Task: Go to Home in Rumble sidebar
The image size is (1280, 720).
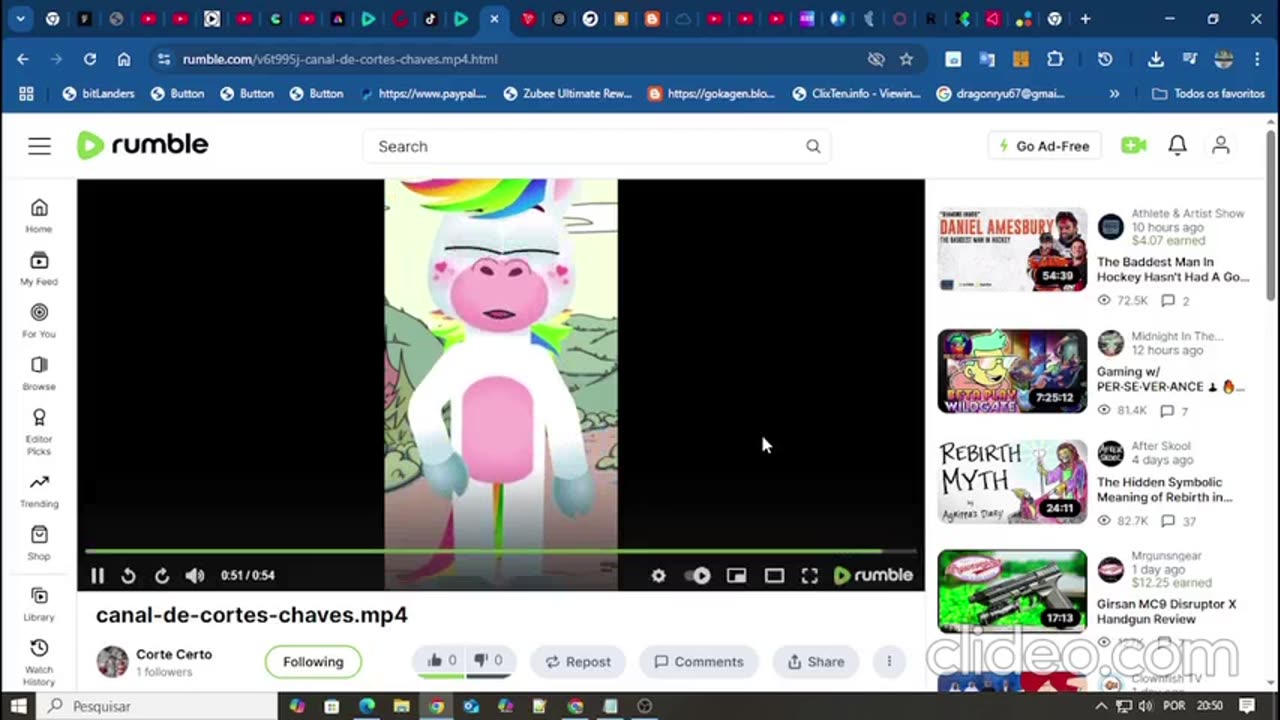Action: pyautogui.click(x=39, y=215)
